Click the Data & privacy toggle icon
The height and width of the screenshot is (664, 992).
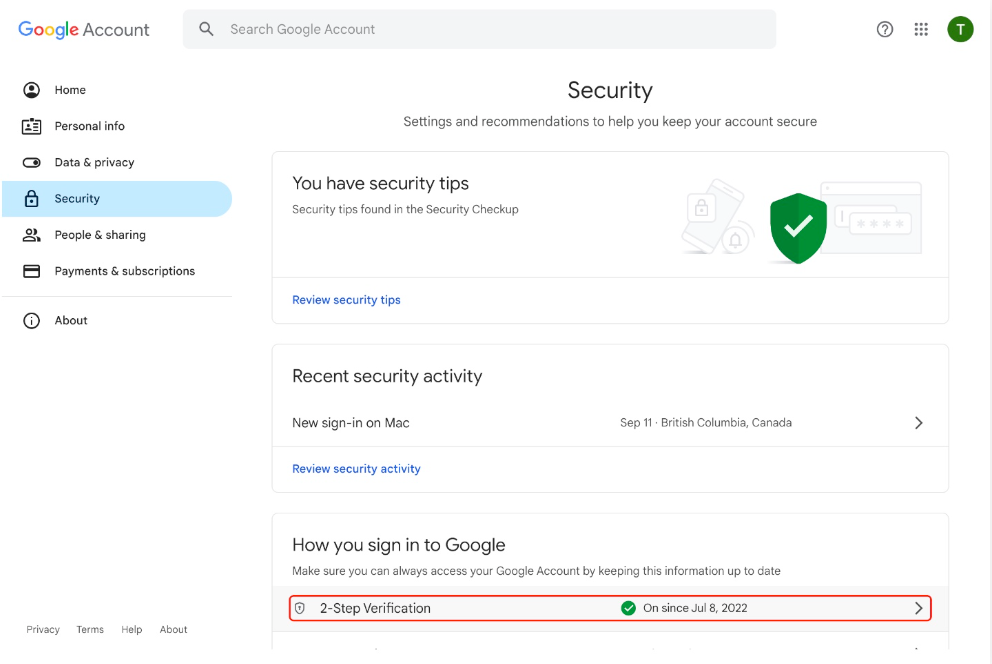32,162
